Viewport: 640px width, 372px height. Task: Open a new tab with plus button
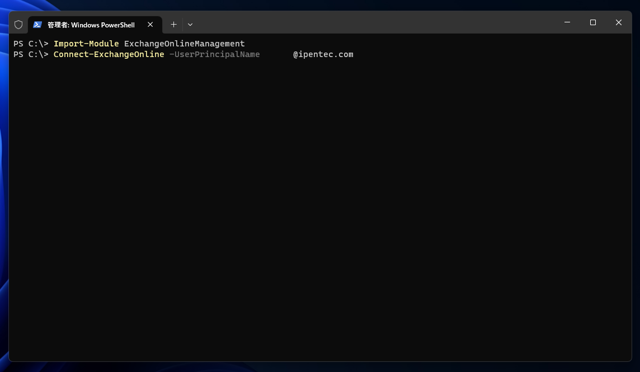click(173, 25)
